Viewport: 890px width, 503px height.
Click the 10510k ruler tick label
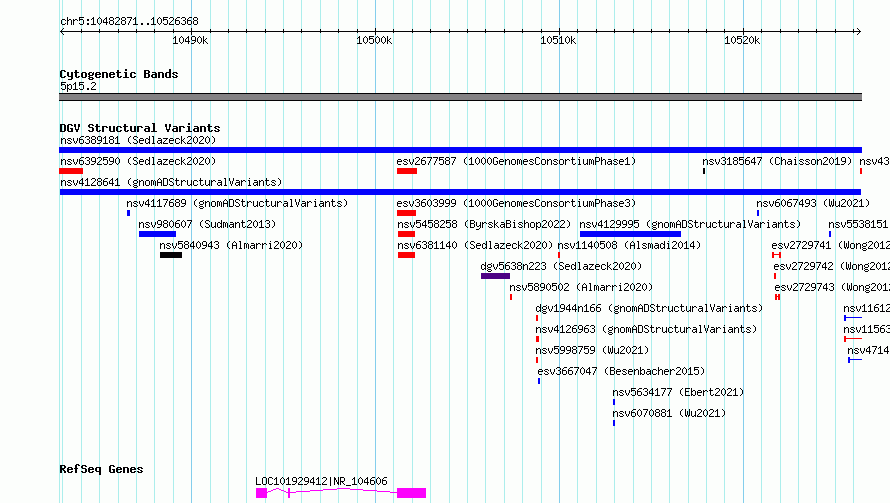click(x=558, y=40)
